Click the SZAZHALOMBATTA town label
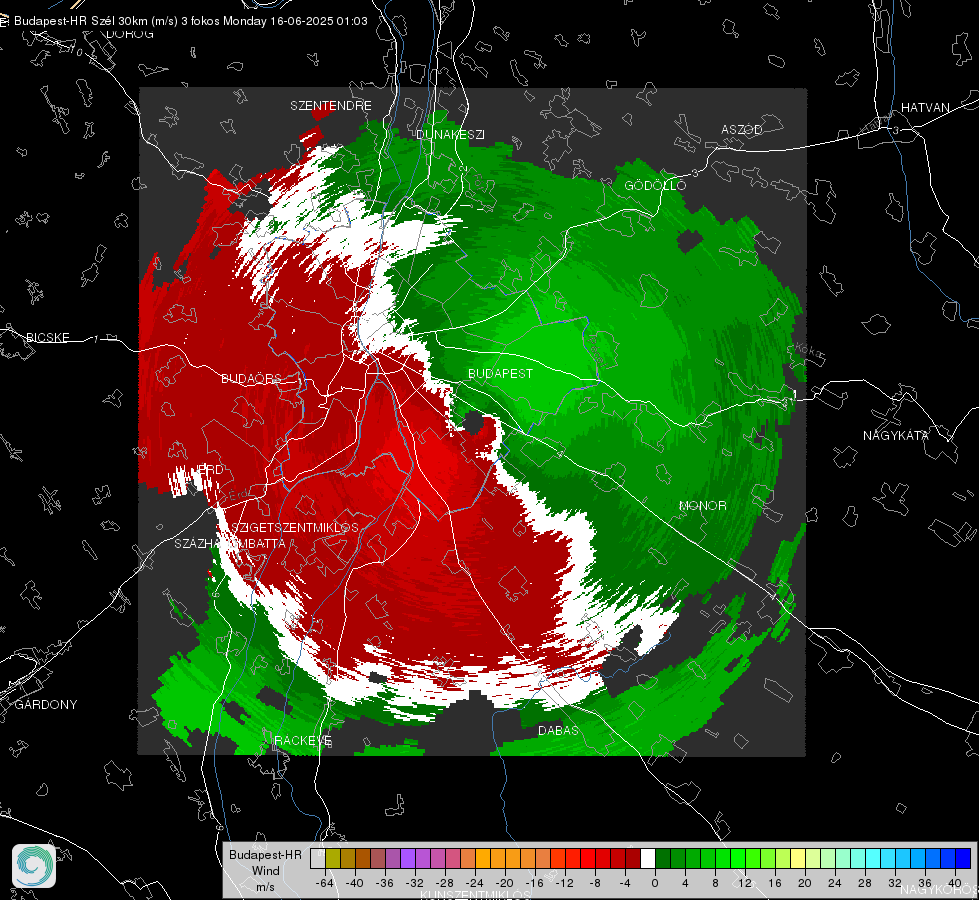 click(230, 543)
